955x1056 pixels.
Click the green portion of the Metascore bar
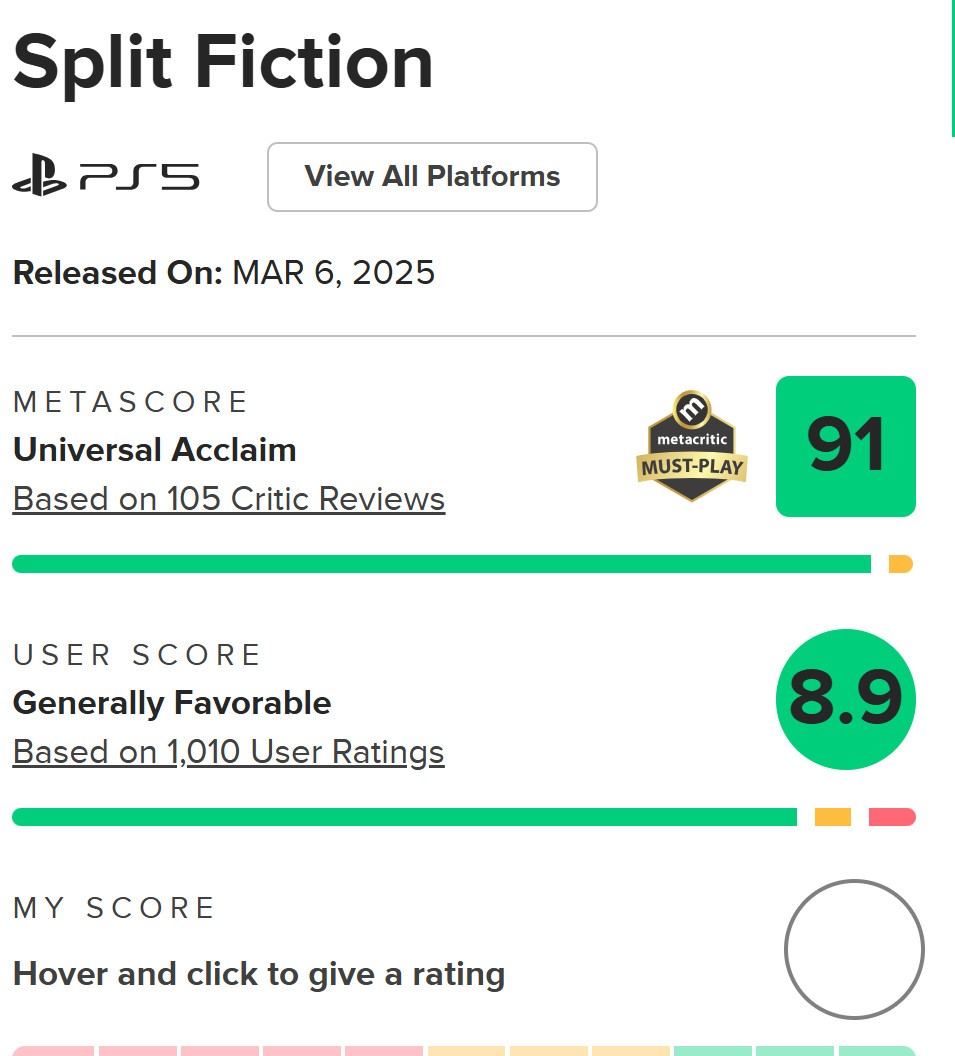(x=440, y=564)
